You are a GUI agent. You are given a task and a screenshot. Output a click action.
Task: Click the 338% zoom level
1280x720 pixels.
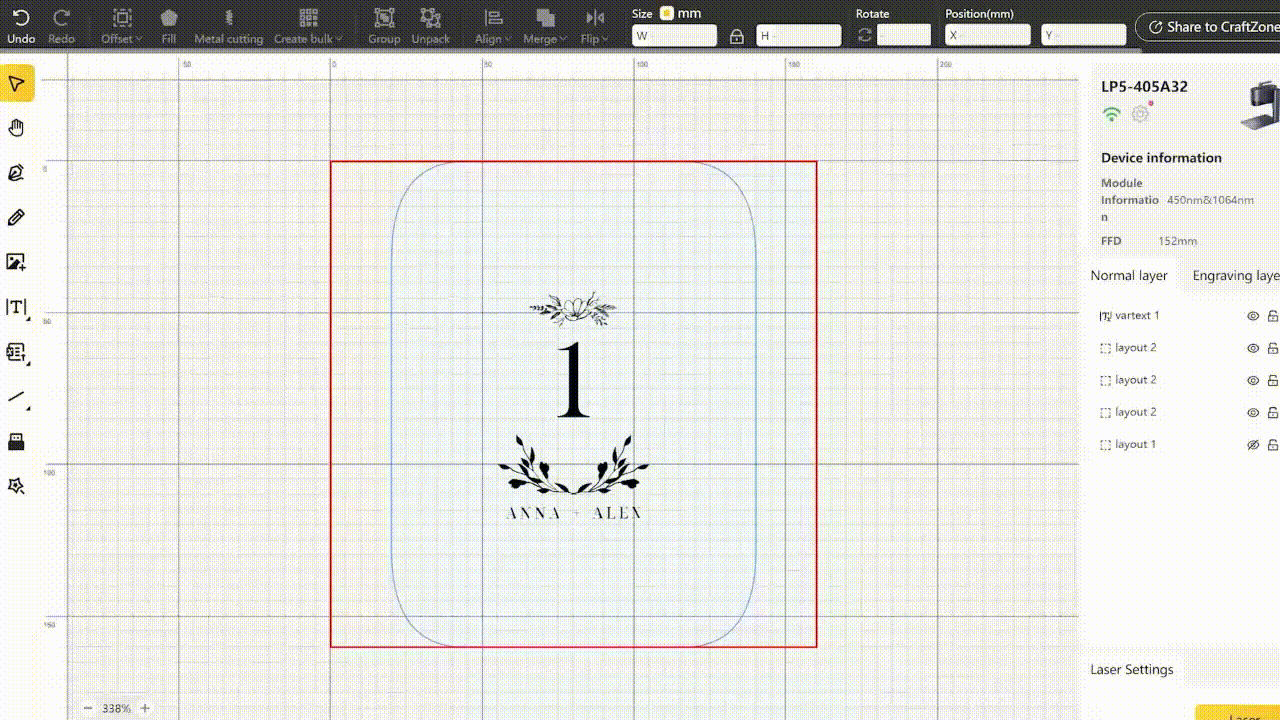[x=116, y=708]
